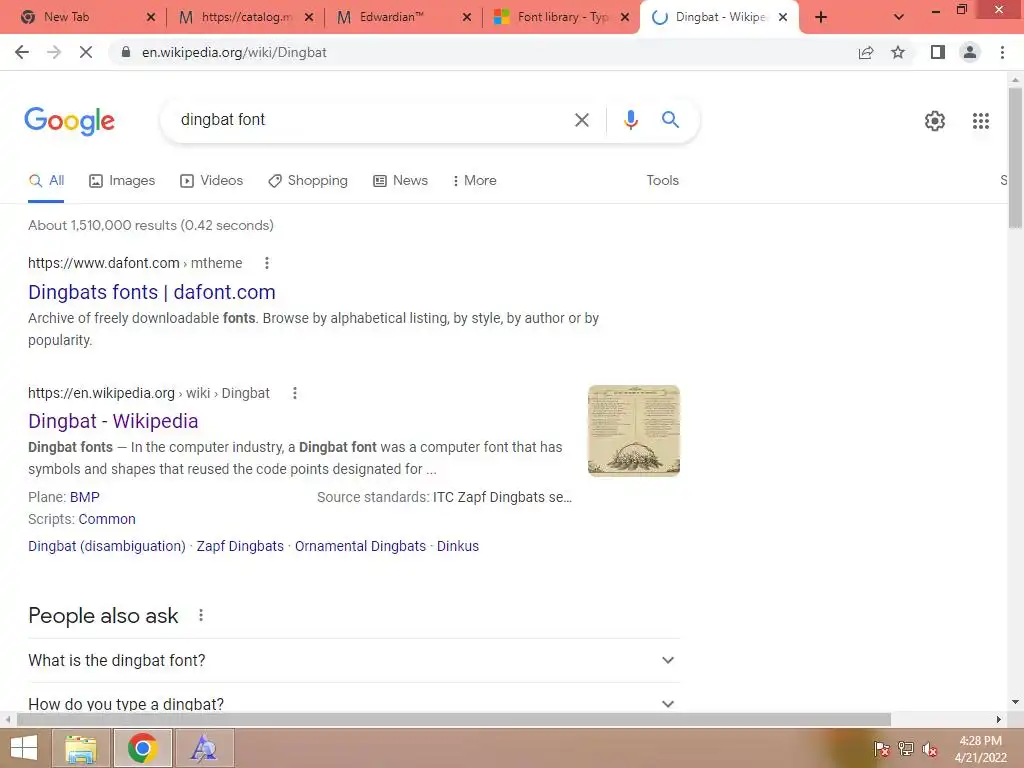Screen dimensions: 1024x768
Task: Open options for Wikipedia result
Action: pos(295,393)
